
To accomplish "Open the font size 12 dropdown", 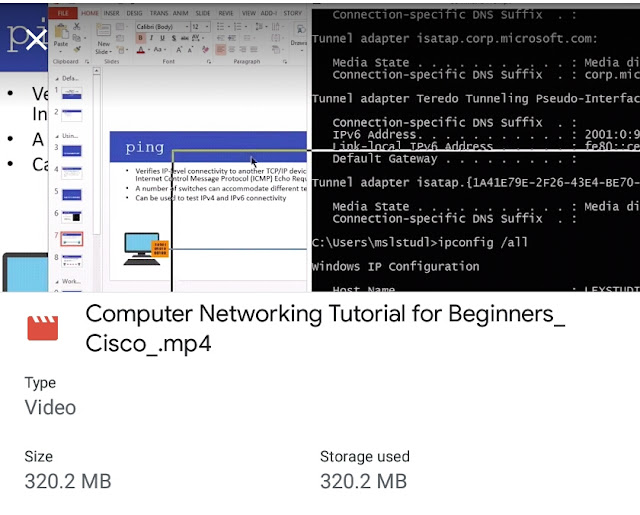I will [x=207, y=27].
